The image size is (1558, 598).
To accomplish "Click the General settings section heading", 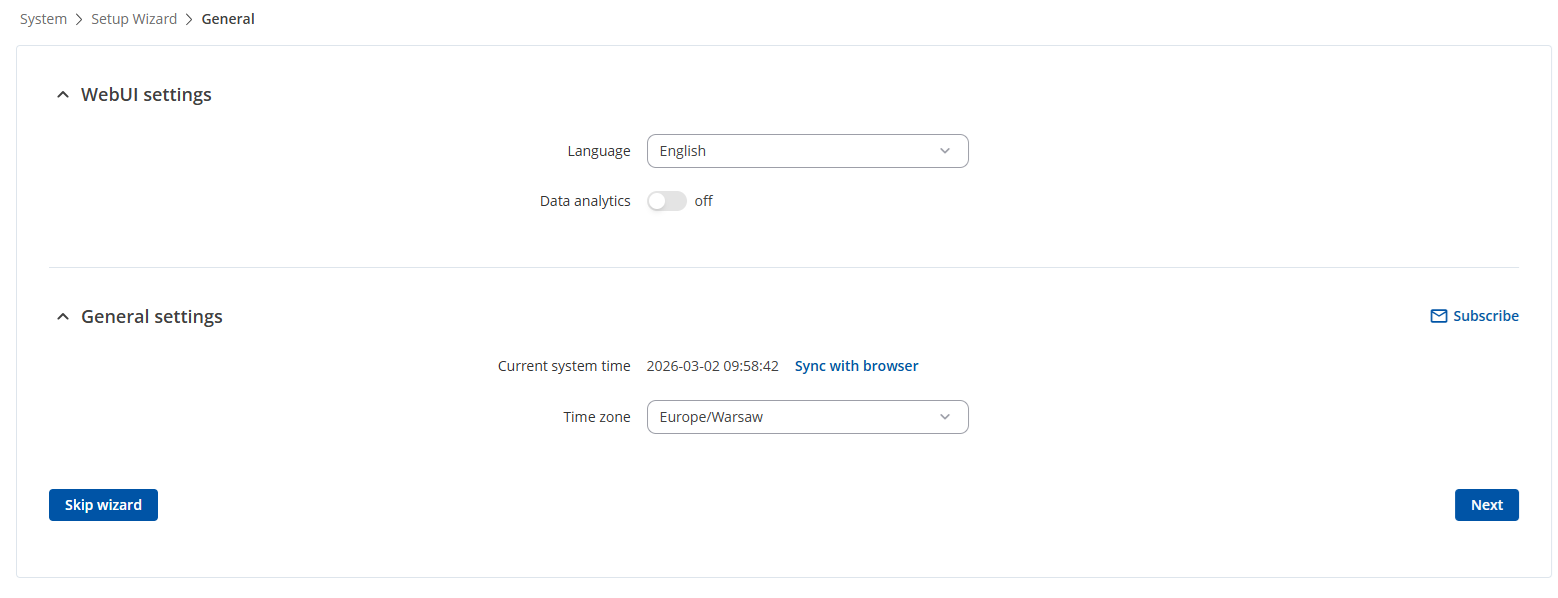I will [x=152, y=317].
